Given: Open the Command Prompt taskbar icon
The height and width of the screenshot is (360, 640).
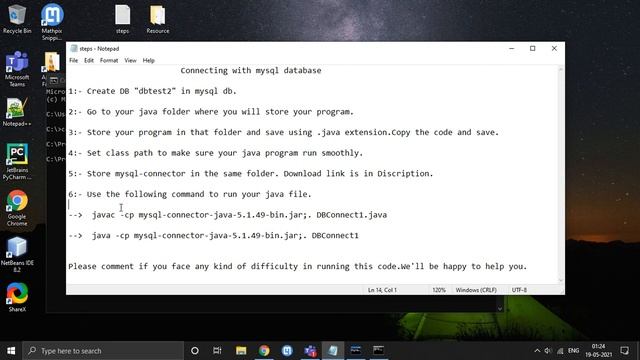Looking at the screenshot, I should [x=379, y=351].
